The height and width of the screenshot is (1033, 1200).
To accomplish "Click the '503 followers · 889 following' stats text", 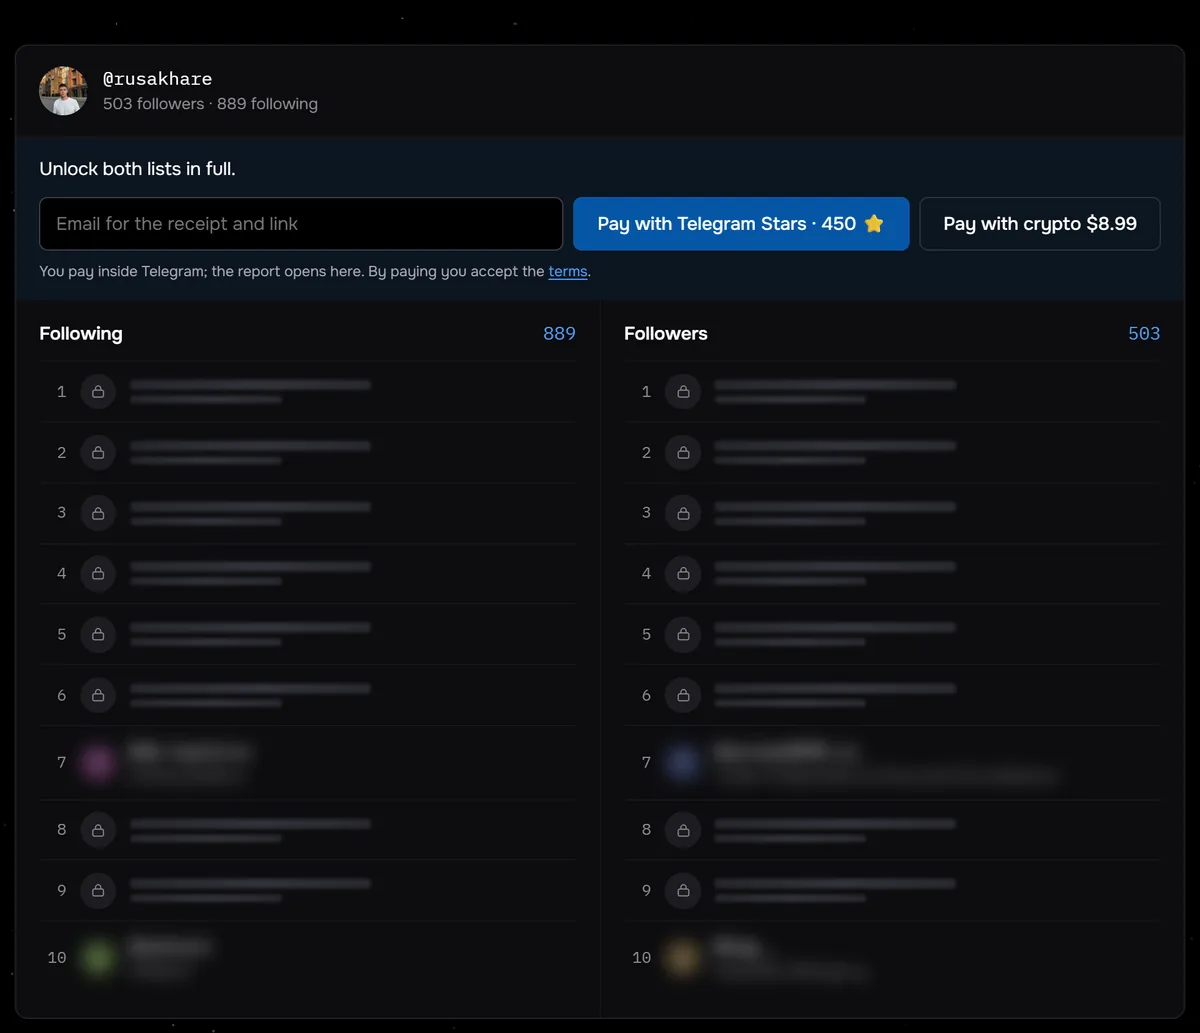I will point(210,104).
